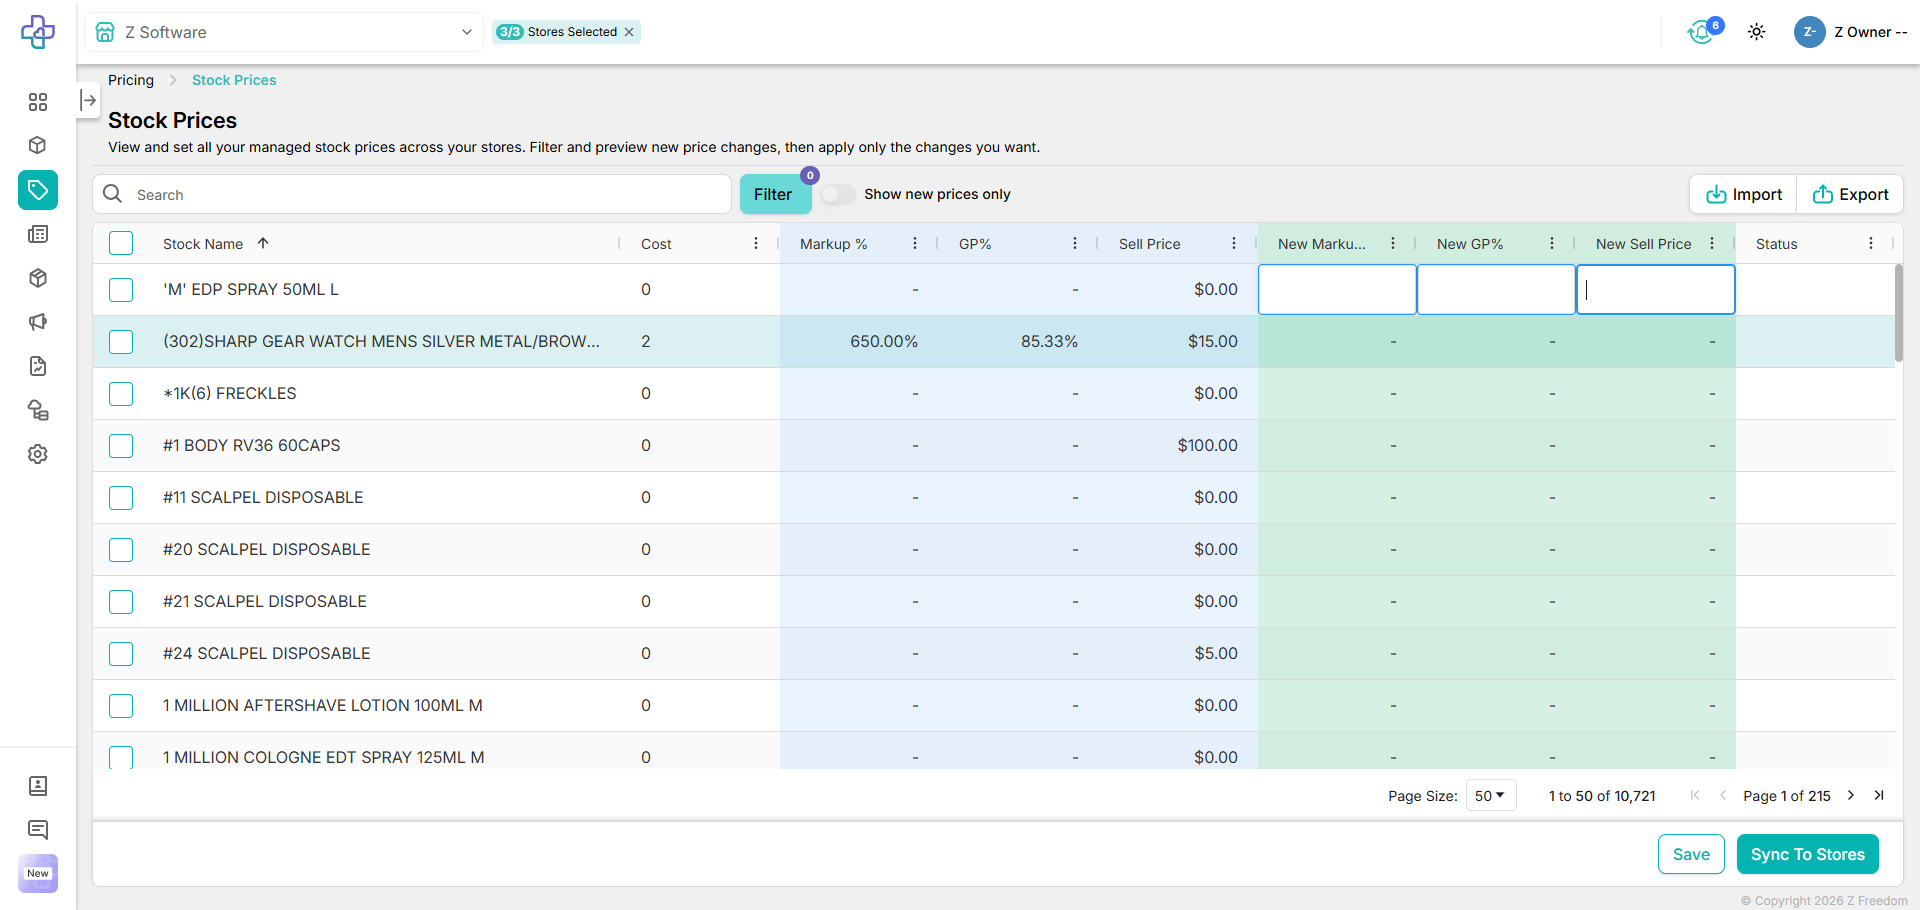Go to Pricing breadcrumb
1920x910 pixels.
[x=131, y=80]
